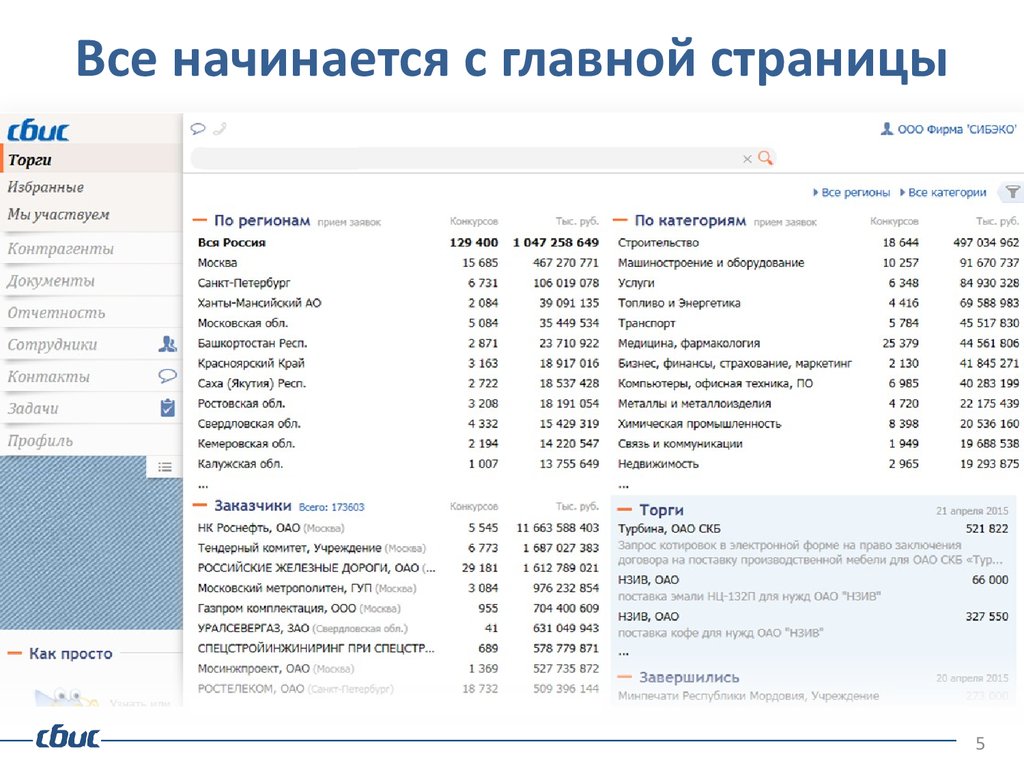Click the phone handset icon above search

pyautogui.click(x=219, y=128)
